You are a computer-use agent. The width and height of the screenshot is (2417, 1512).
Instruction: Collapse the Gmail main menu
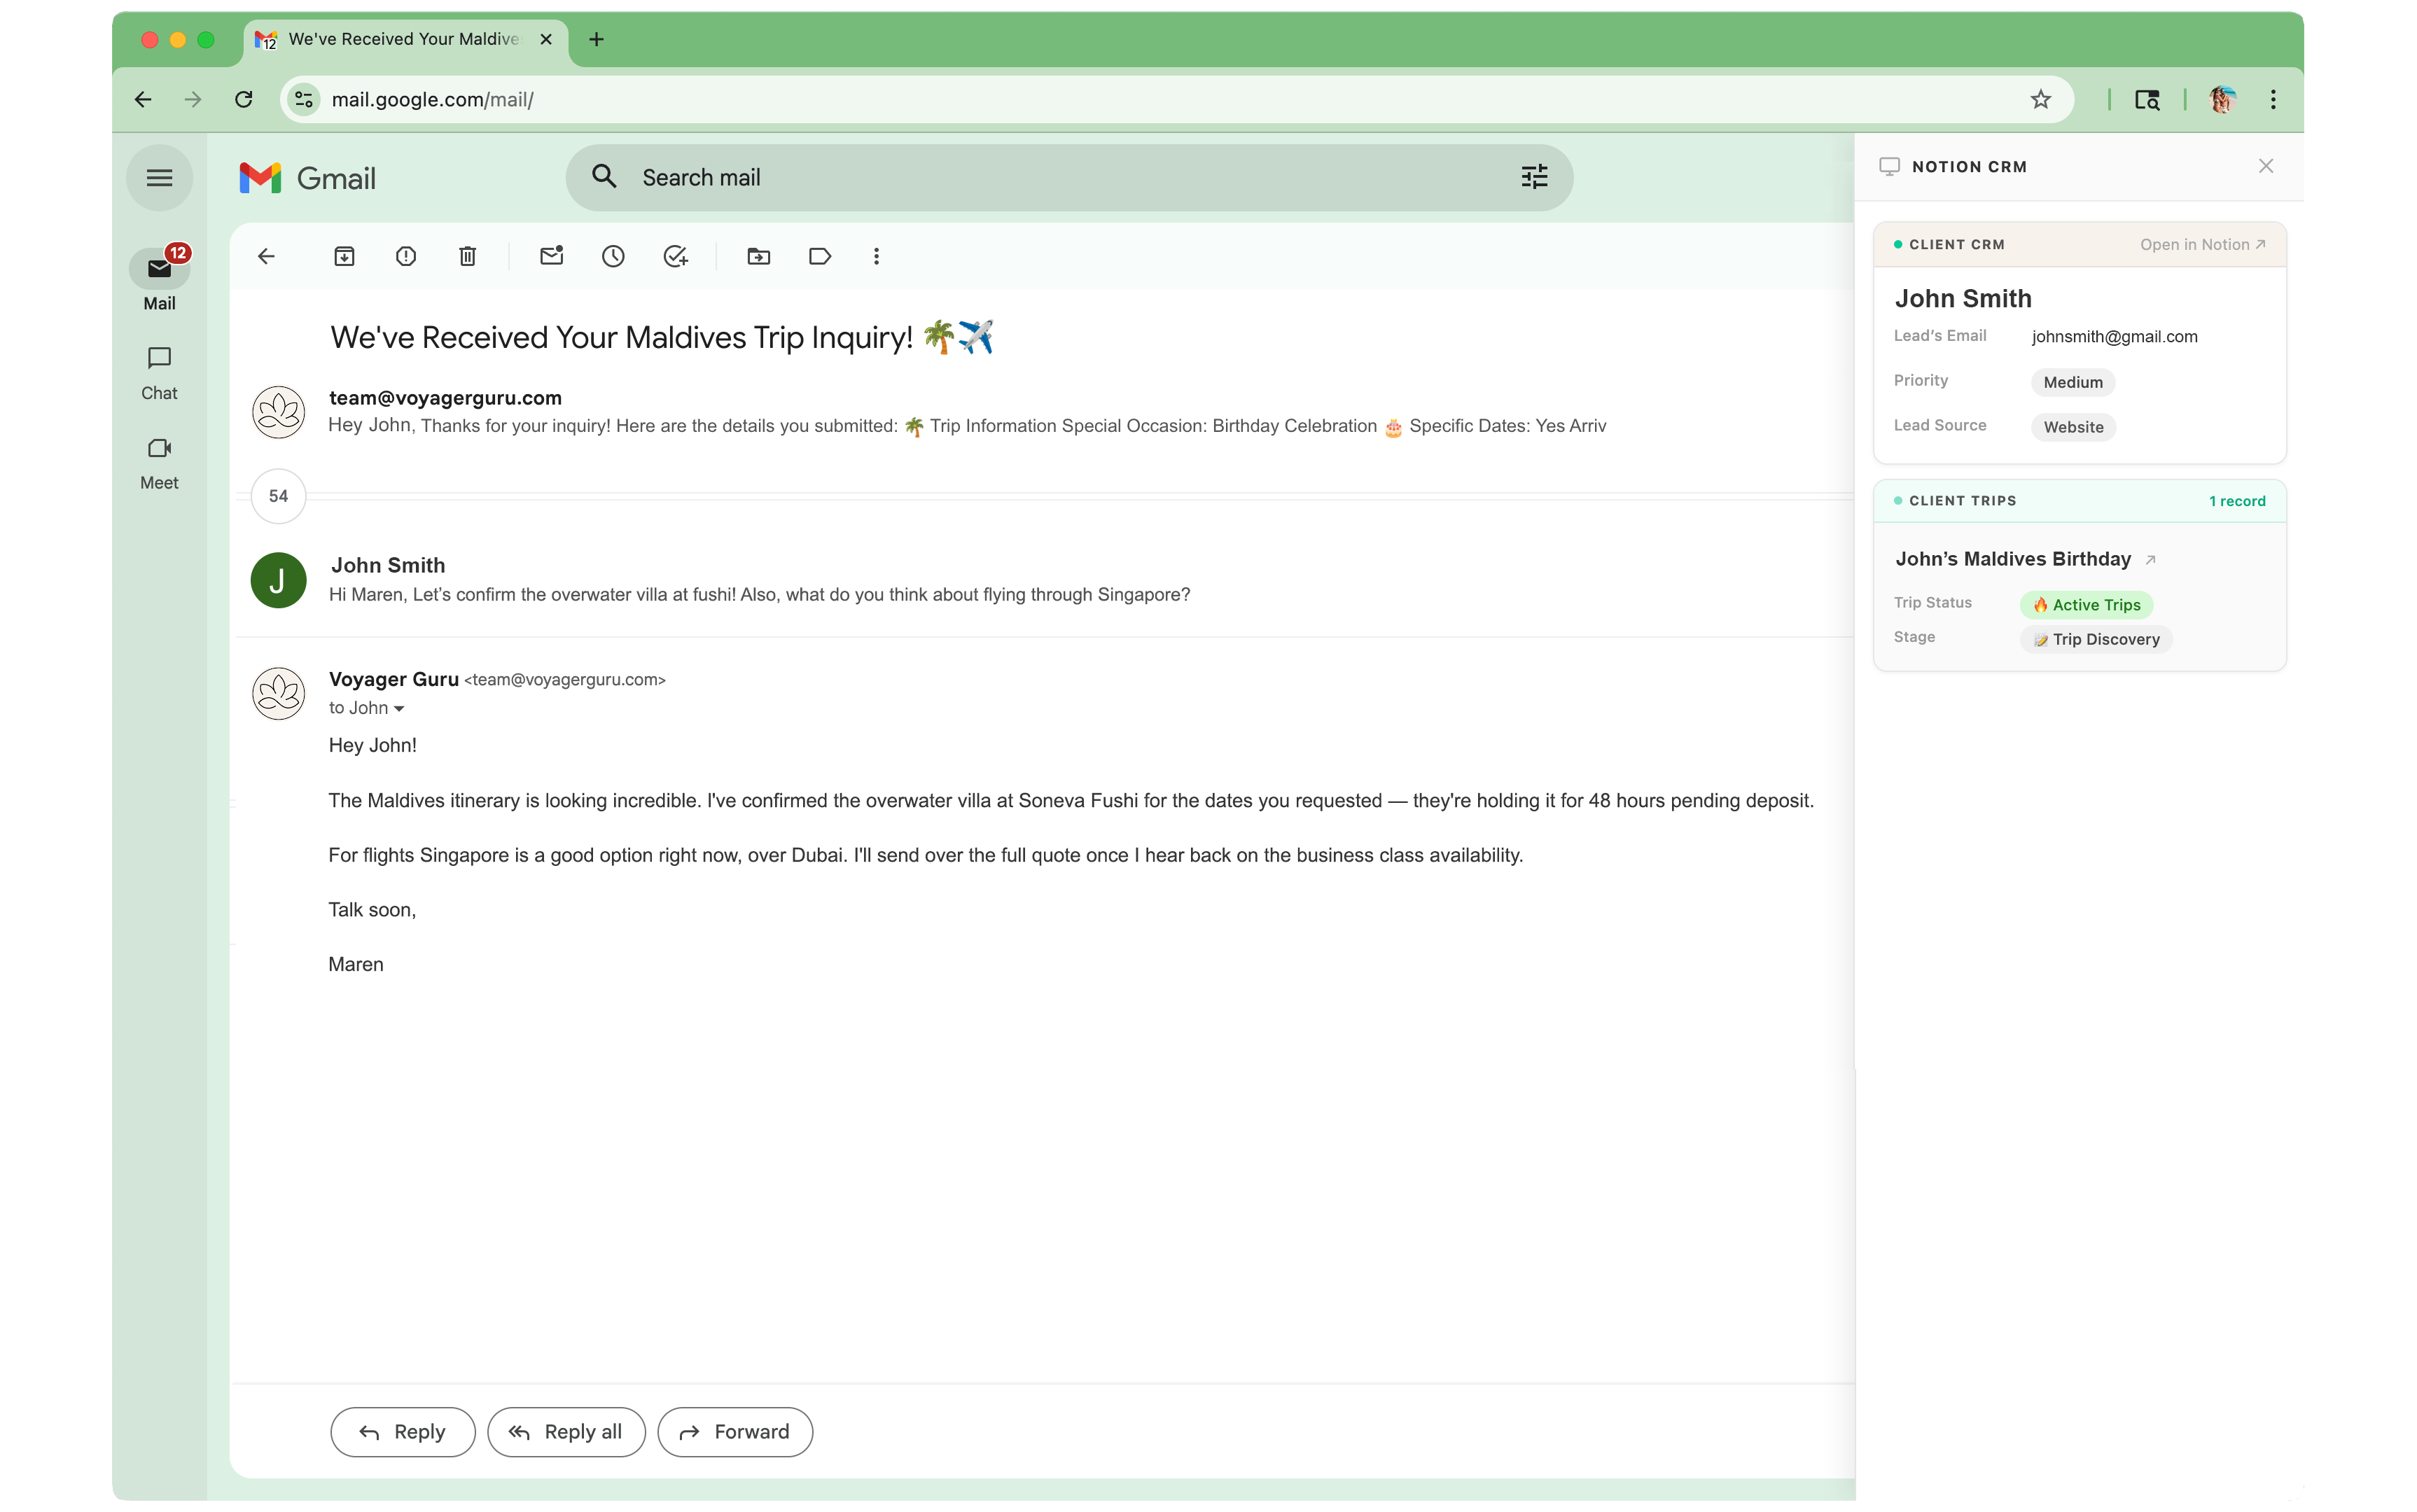(159, 177)
